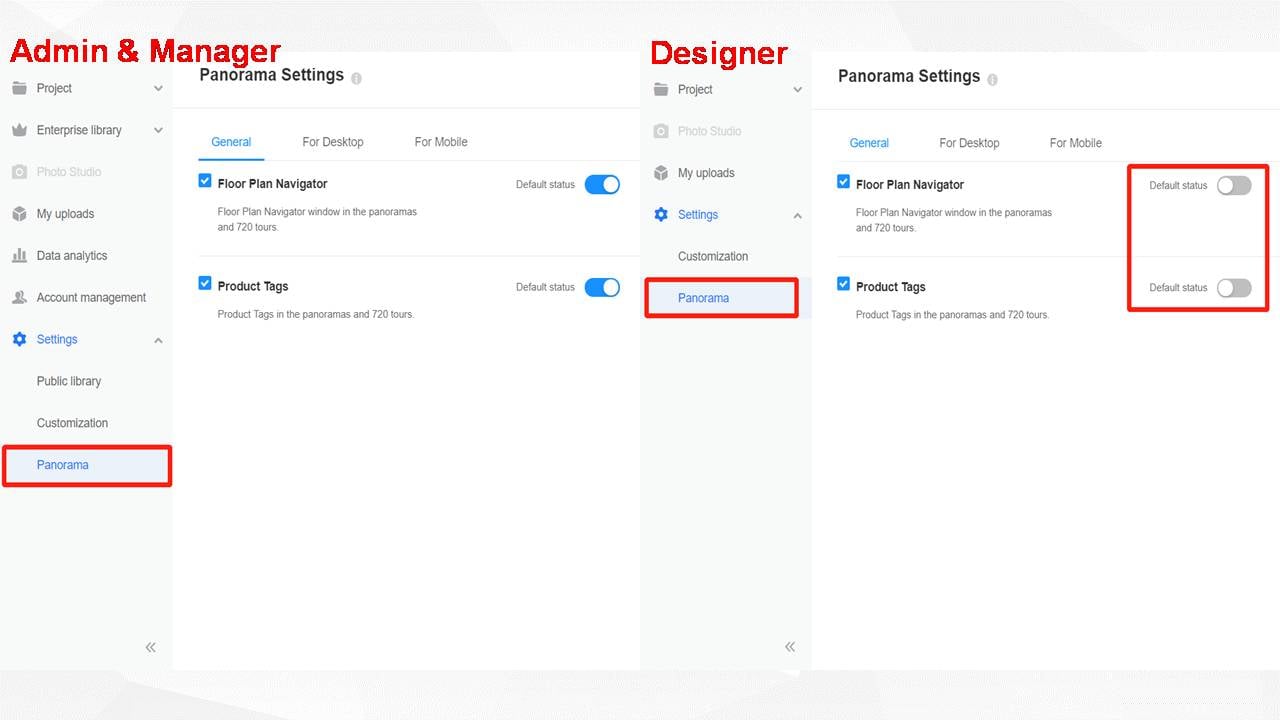The width and height of the screenshot is (1280, 720).
Task: Click Product Tags description text in Designer panel
Action: click(953, 314)
